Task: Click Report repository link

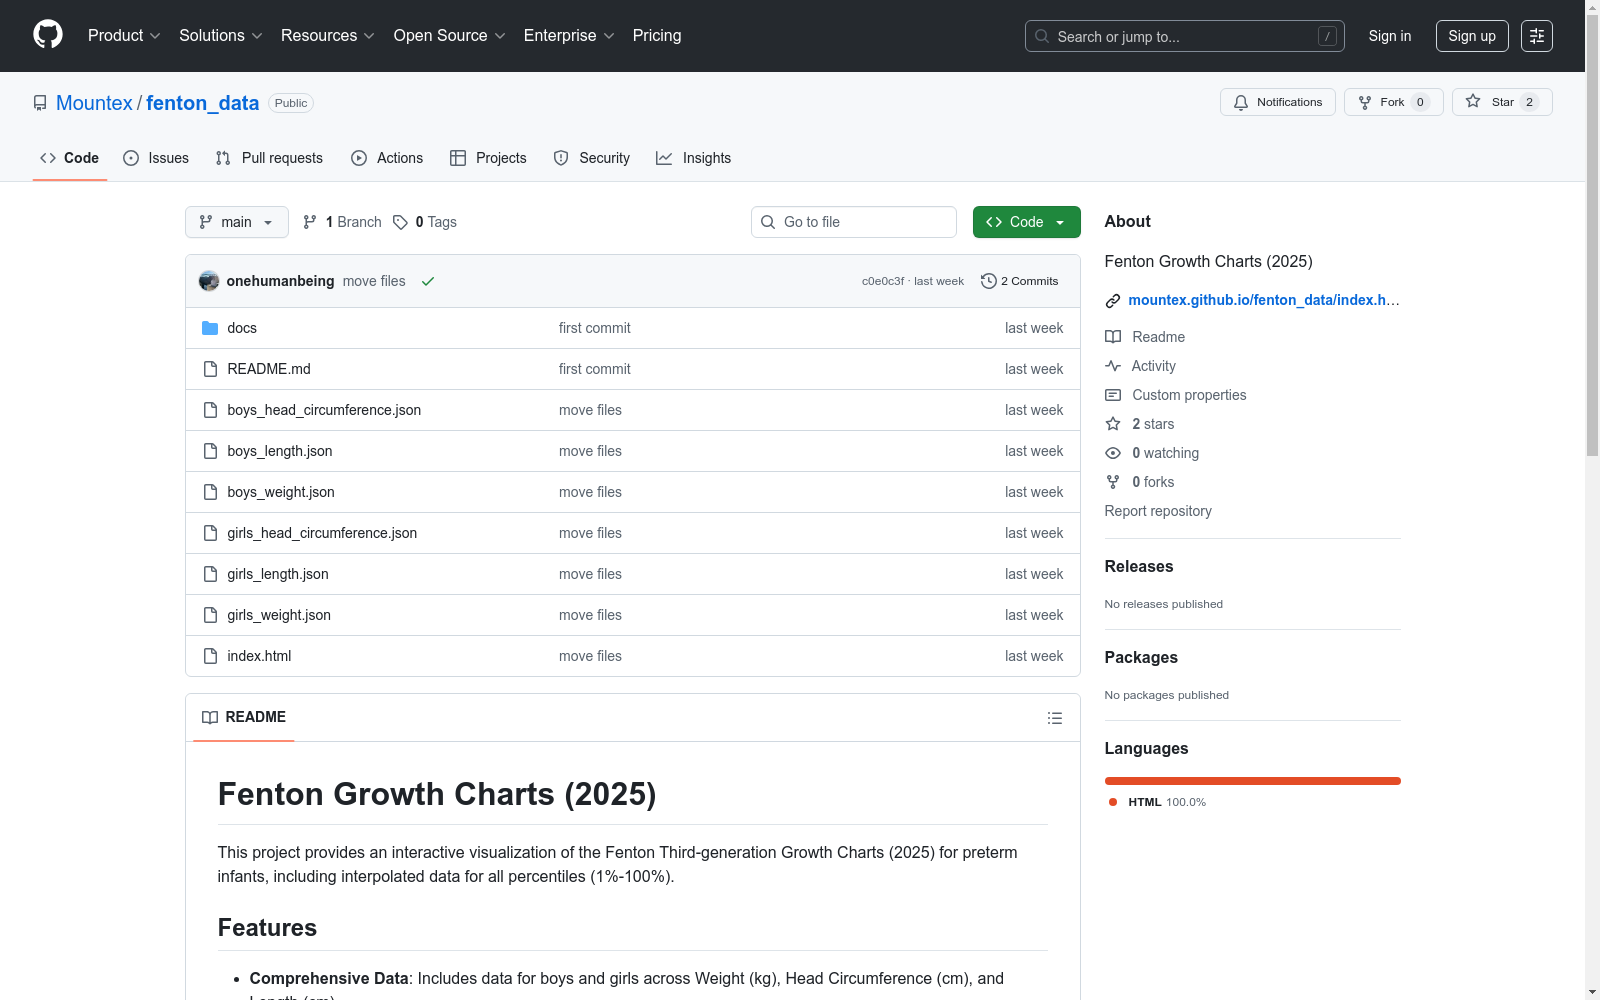Action: point(1158,511)
